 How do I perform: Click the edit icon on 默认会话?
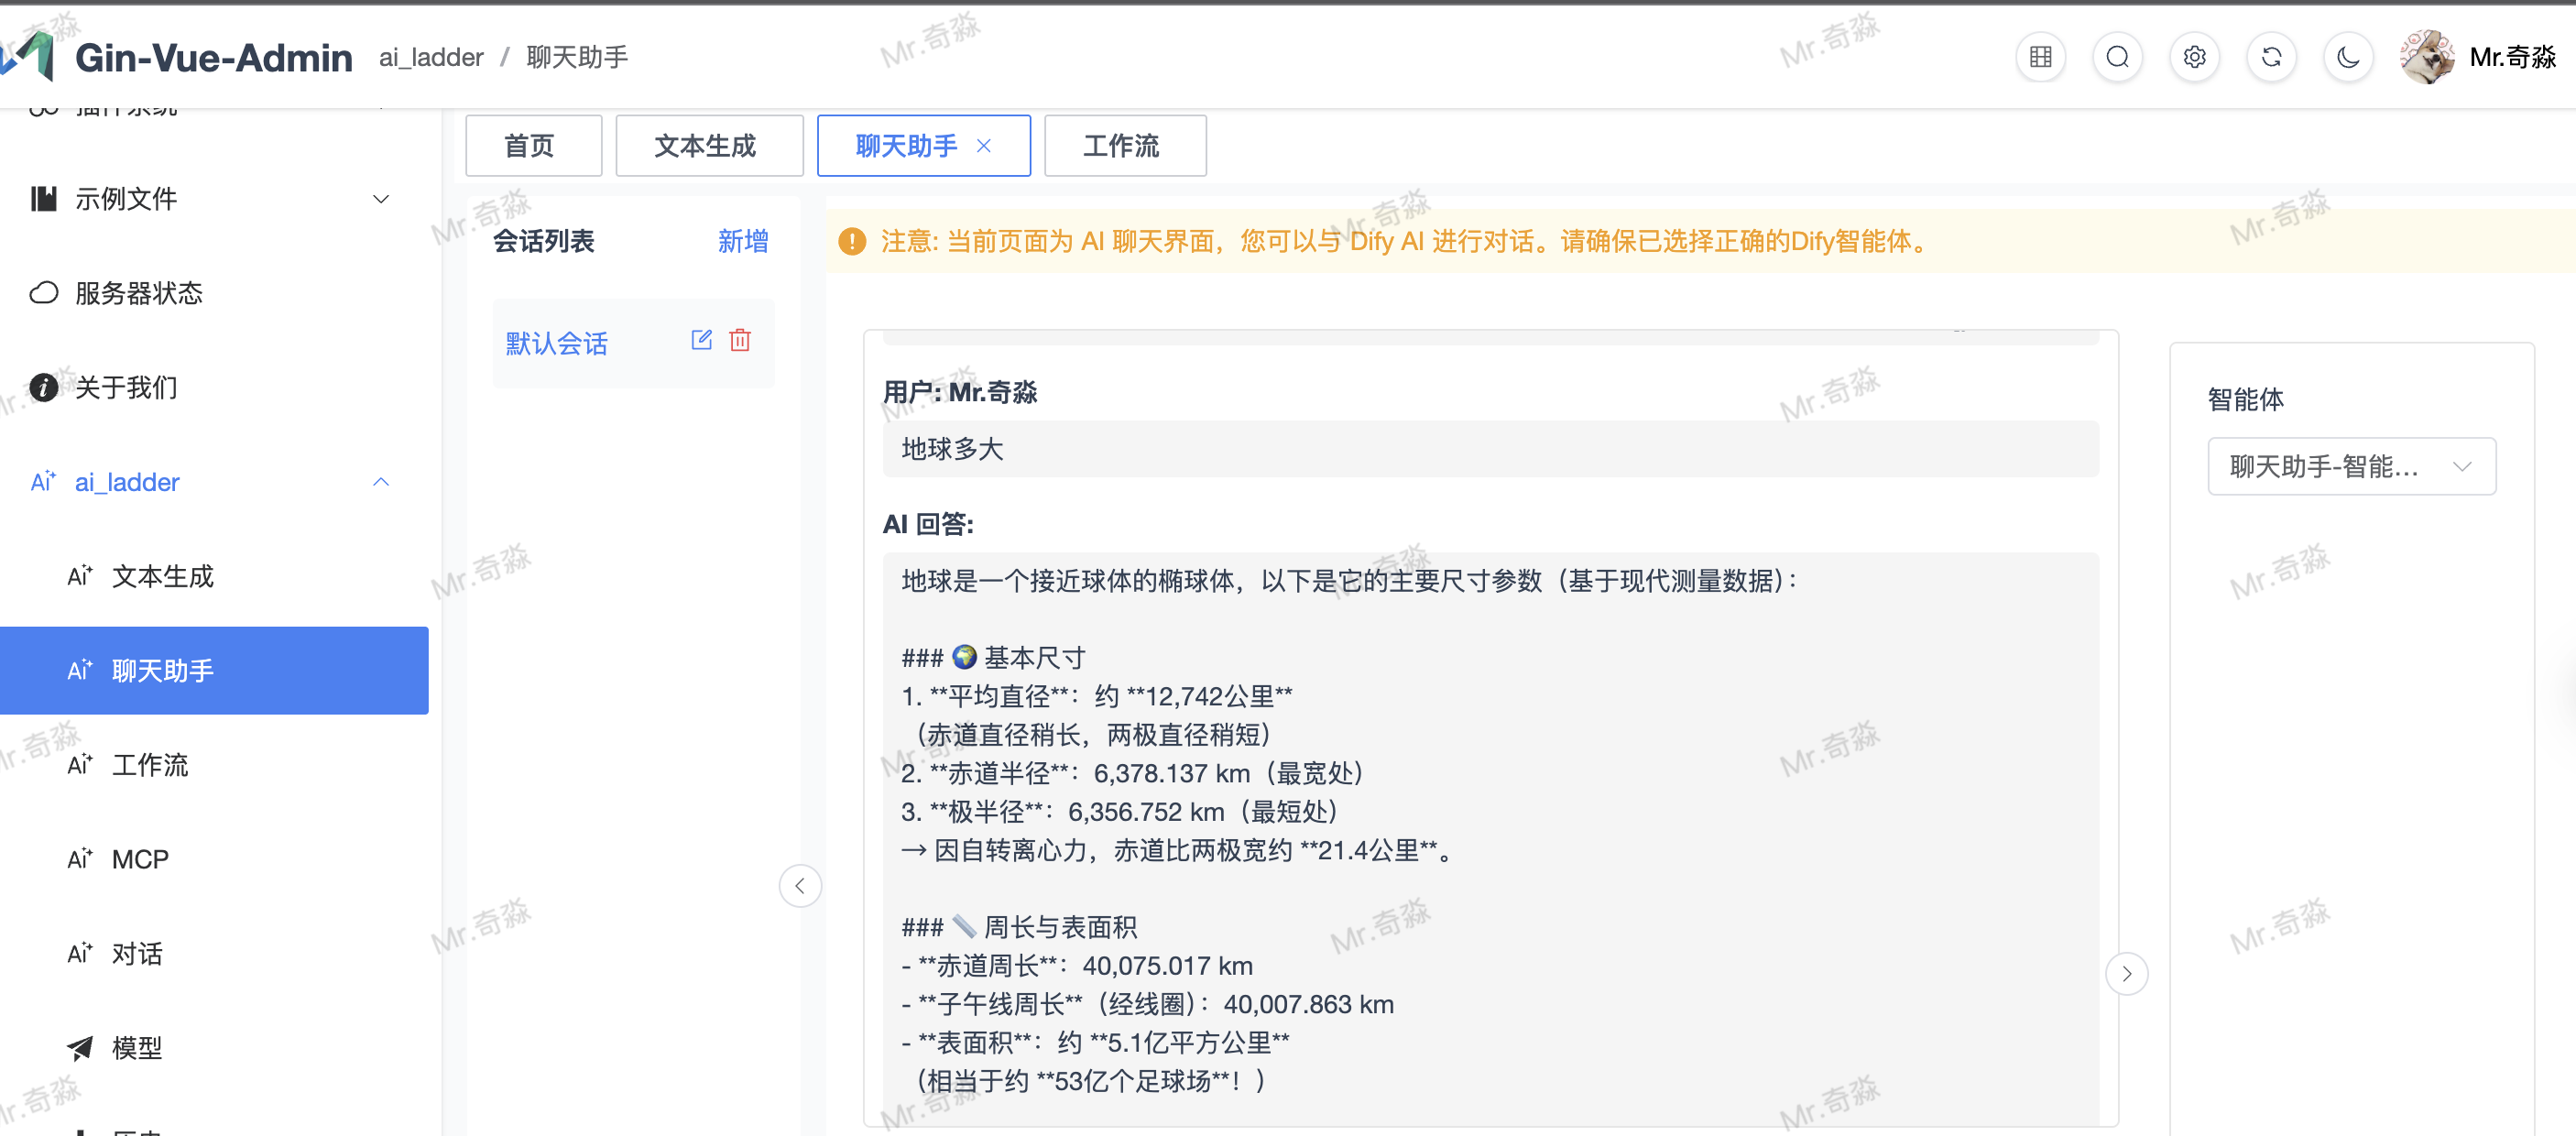click(x=701, y=340)
